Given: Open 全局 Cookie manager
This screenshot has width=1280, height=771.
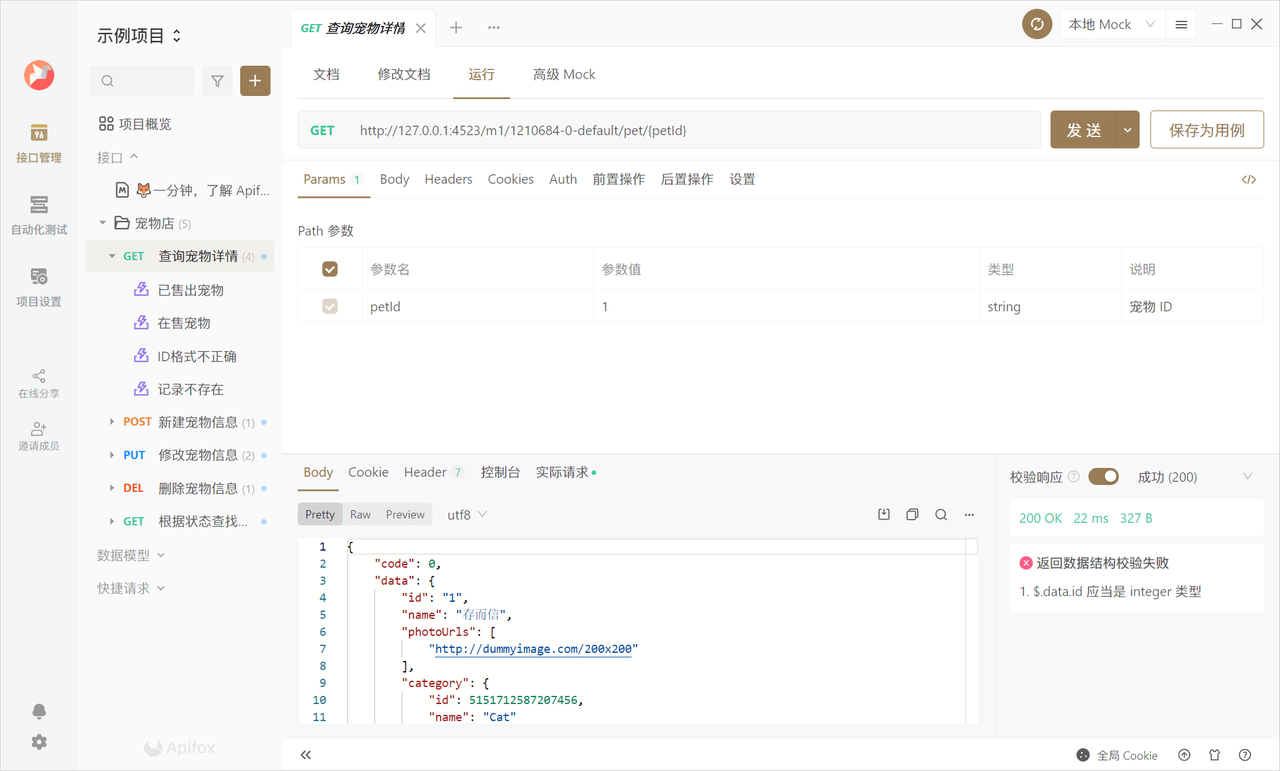Looking at the screenshot, I should tap(1117, 755).
